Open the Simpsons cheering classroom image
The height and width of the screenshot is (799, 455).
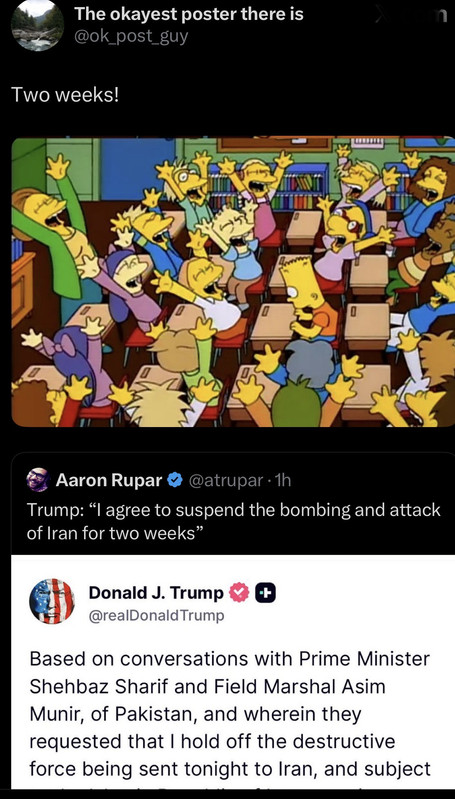pyautogui.click(x=233, y=281)
